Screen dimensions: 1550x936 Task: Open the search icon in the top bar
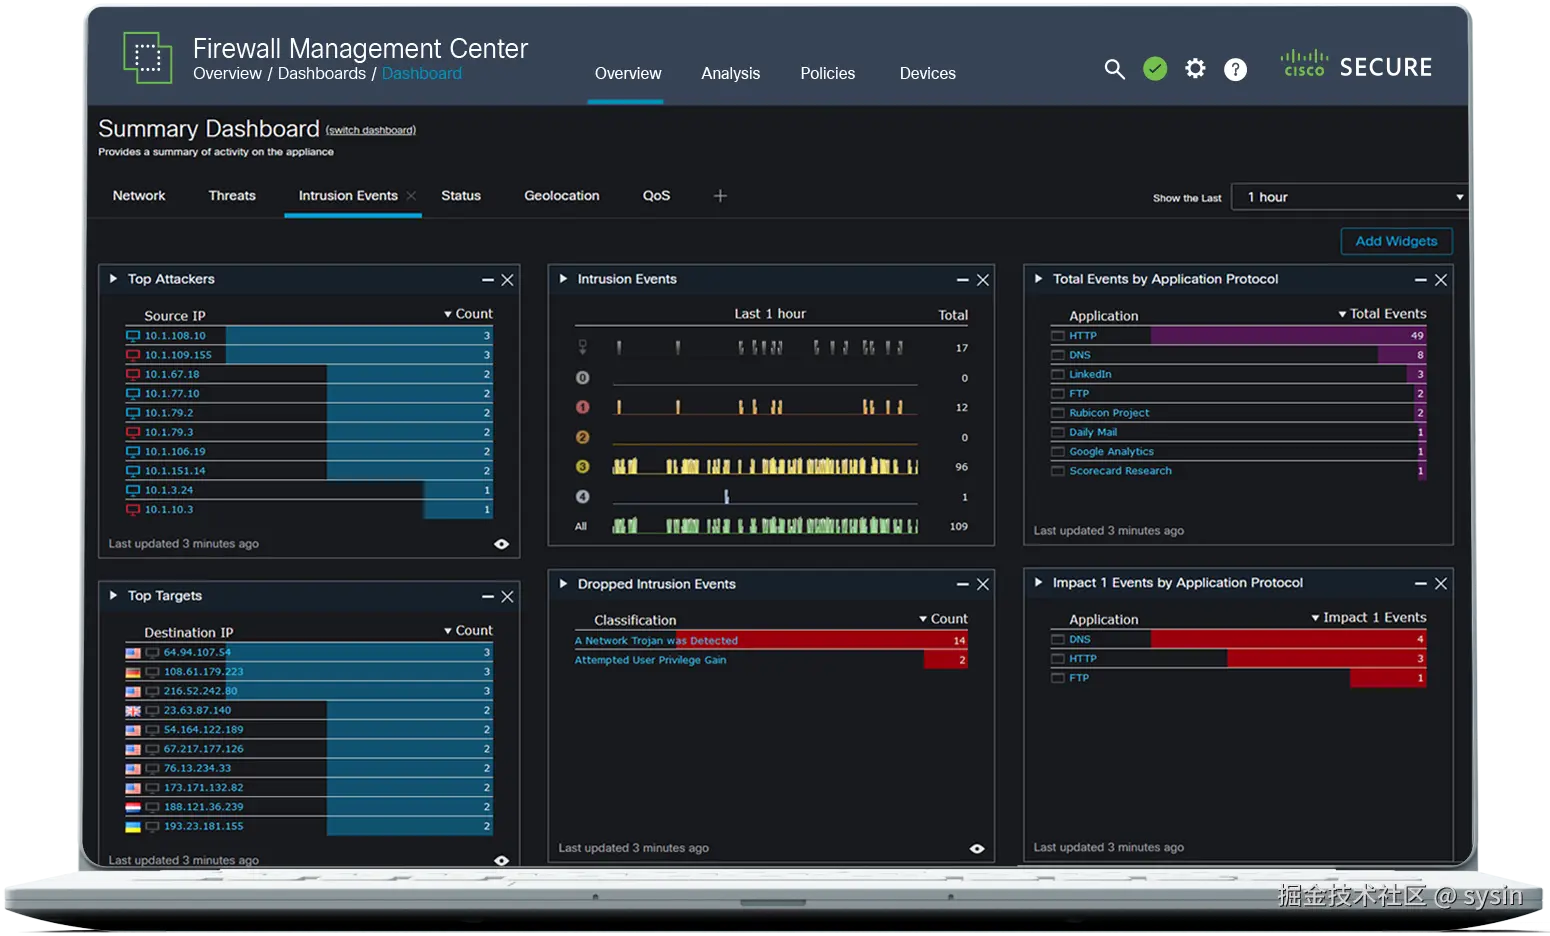tap(1114, 69)
